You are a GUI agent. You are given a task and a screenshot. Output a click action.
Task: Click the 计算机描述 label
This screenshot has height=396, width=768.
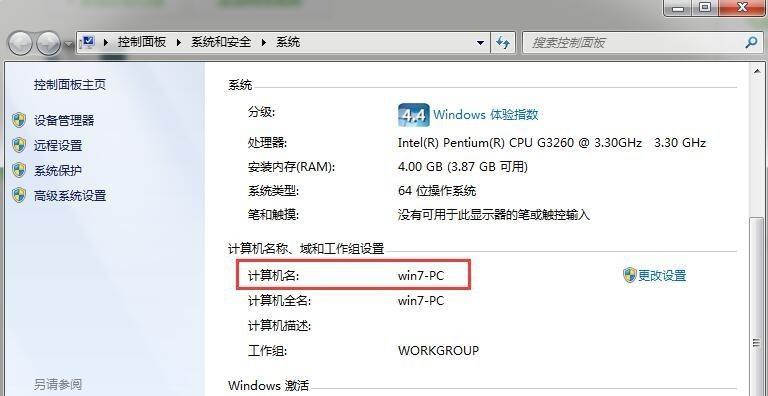(x=279, y=325)
